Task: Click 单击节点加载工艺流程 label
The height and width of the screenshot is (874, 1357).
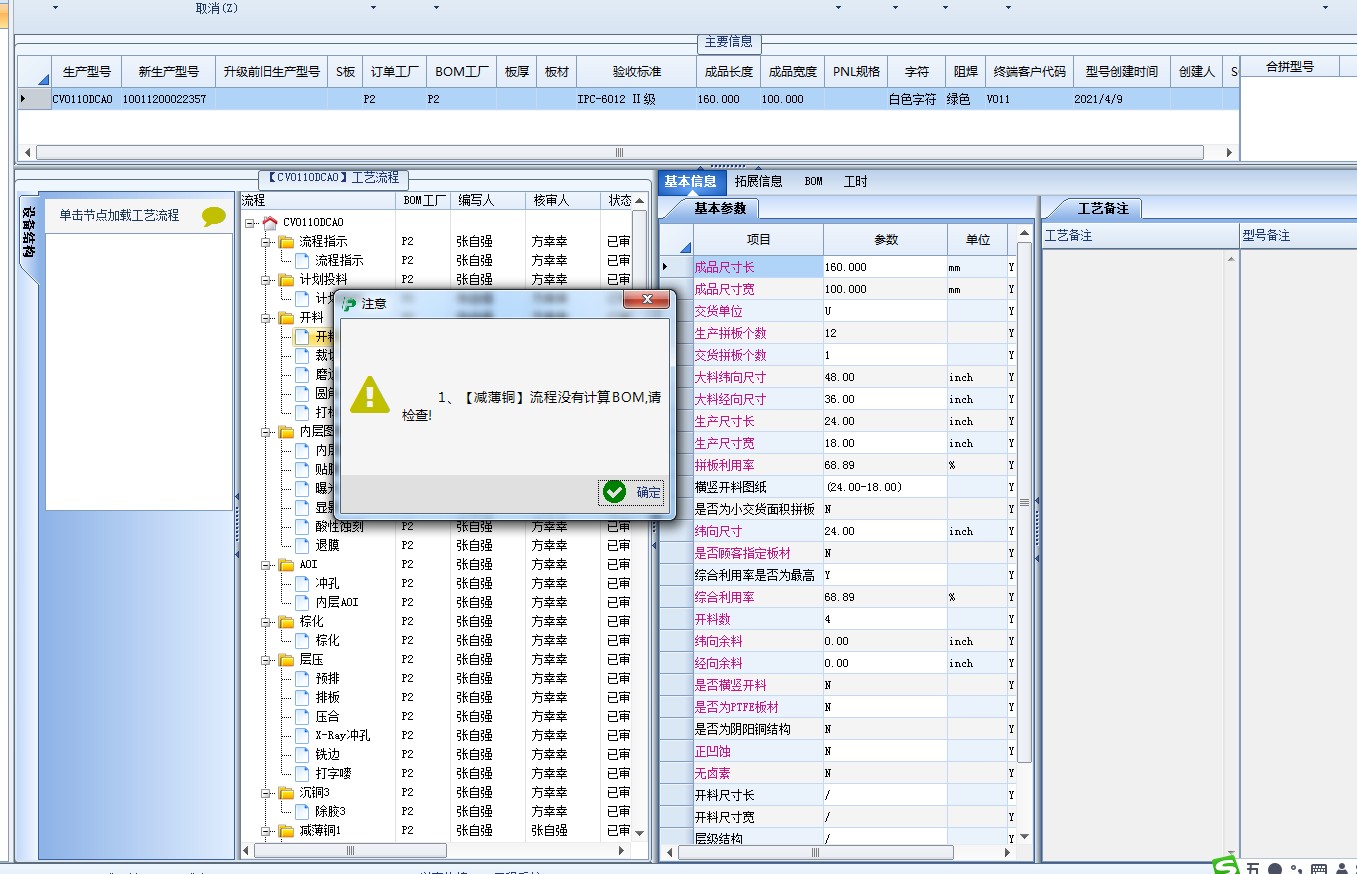Action: (119, 215)
